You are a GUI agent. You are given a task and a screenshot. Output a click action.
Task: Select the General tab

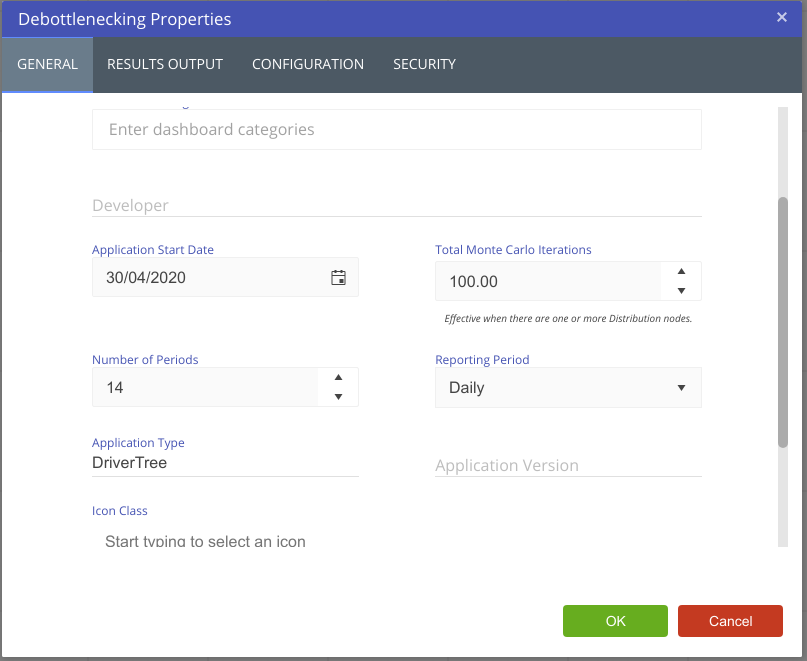coord(47,64)
